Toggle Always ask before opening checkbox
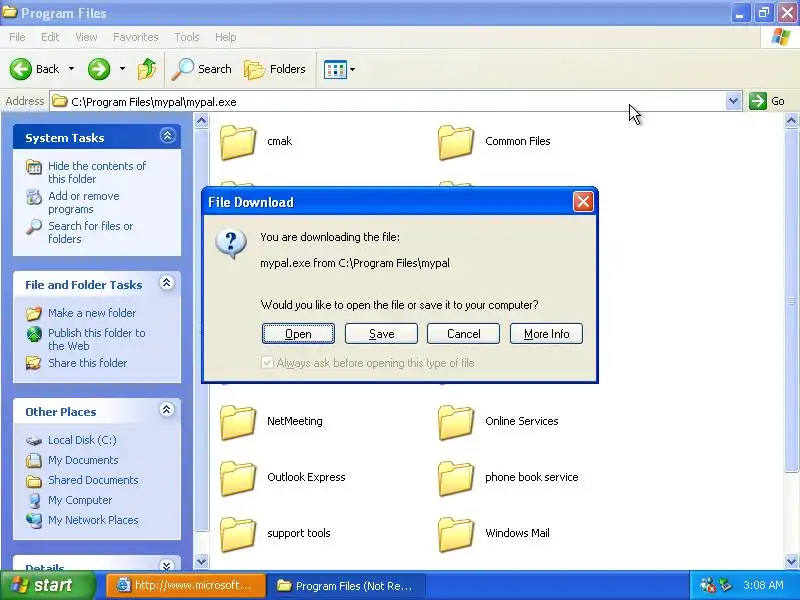This screenshot has width=800, height=600. pos(267,363)
